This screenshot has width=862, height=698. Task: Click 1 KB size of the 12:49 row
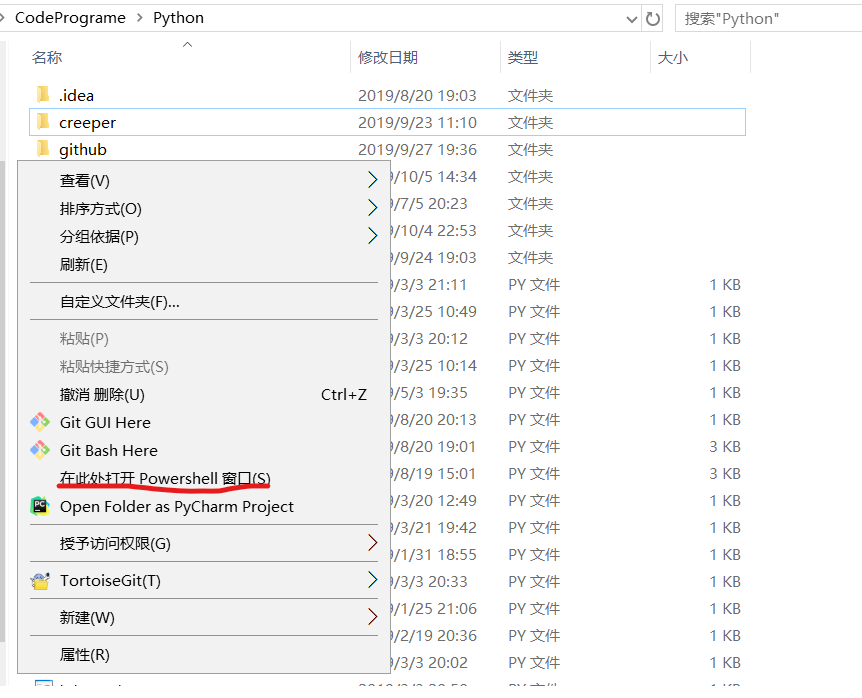pyautogui.click(x=725, y=500)
